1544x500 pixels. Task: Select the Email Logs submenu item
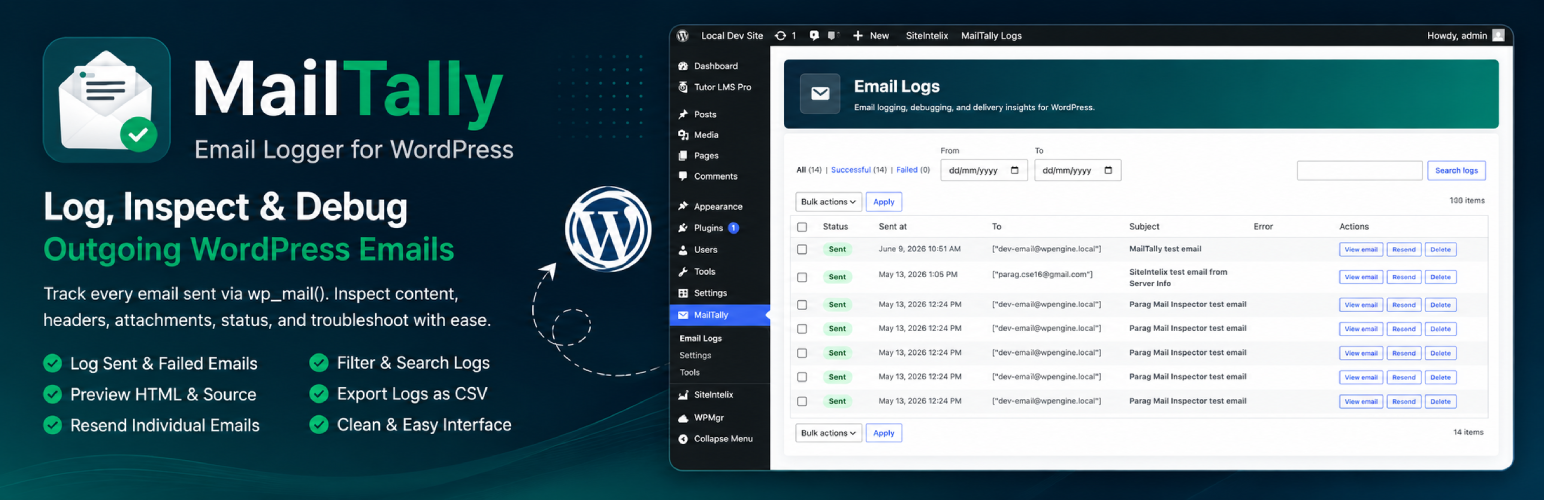(700, 338)
